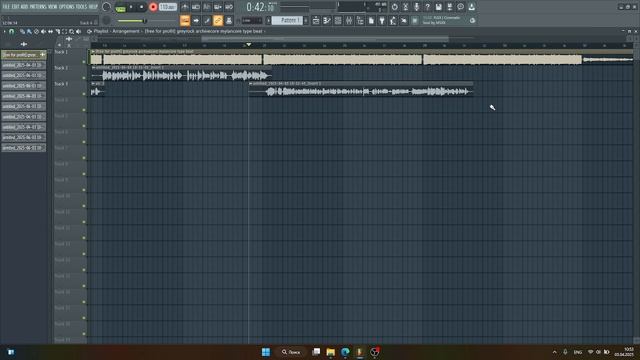Toggle wait for input before recording
The image size is (640, 360).
[x=196, y=7]
